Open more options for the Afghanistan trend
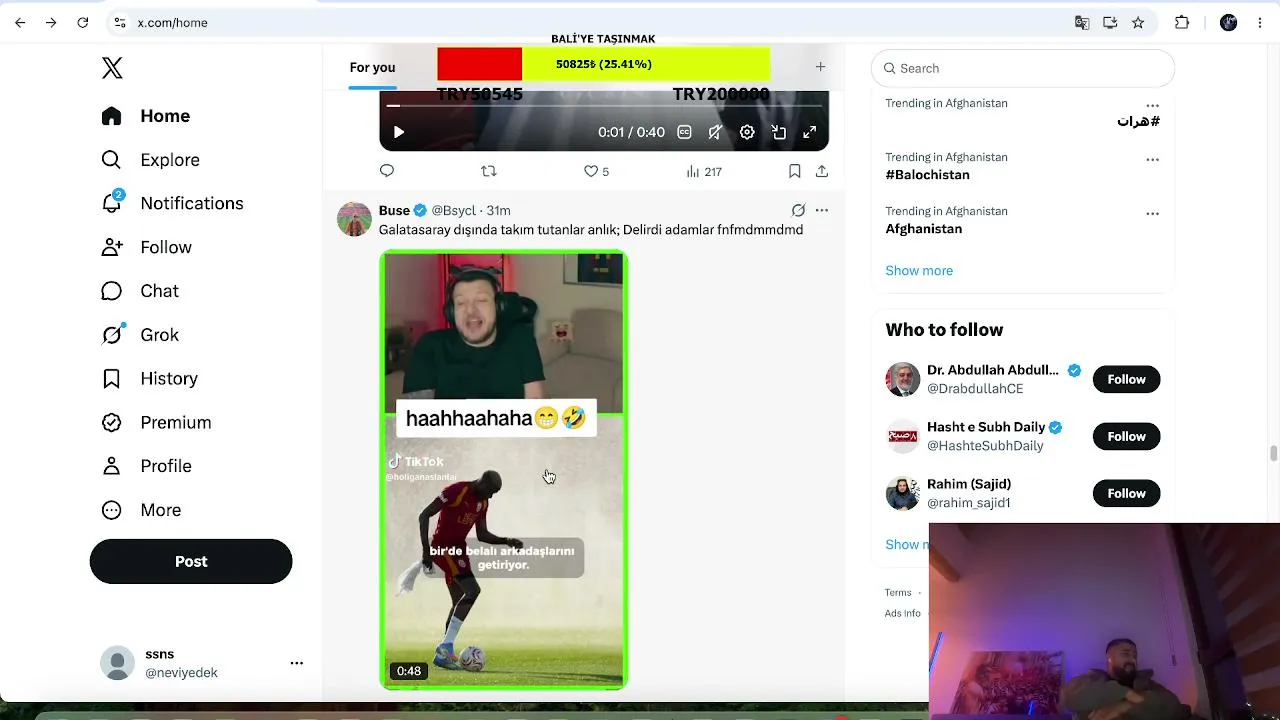This screenshot has height=720, width=1280. click(x=1152, y=213)
